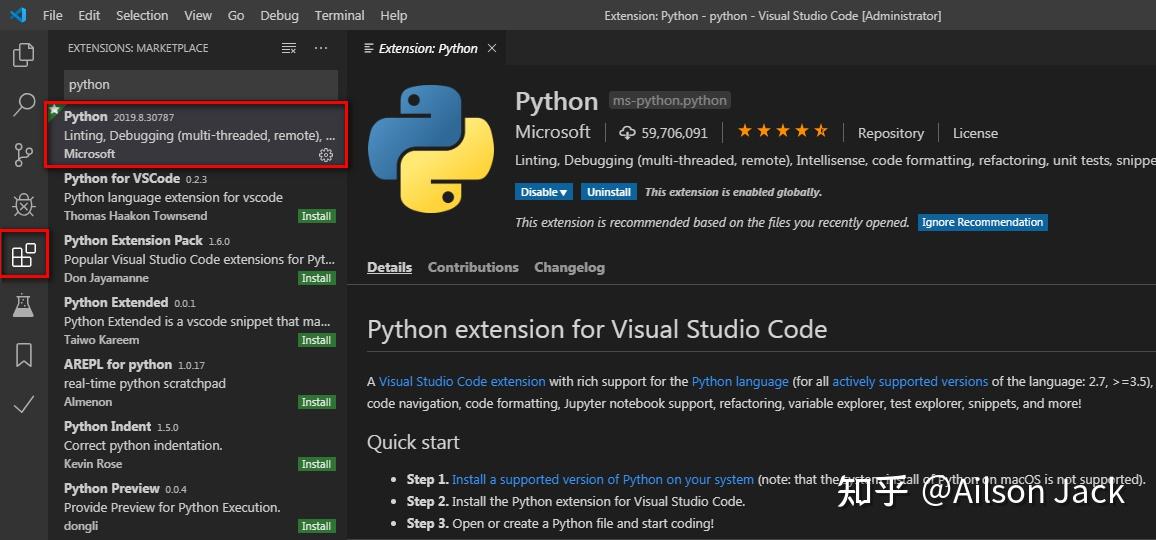This screenshot has height=540, width=1156.
Task: Open the Source Control view
Action: tap(24, 155)
